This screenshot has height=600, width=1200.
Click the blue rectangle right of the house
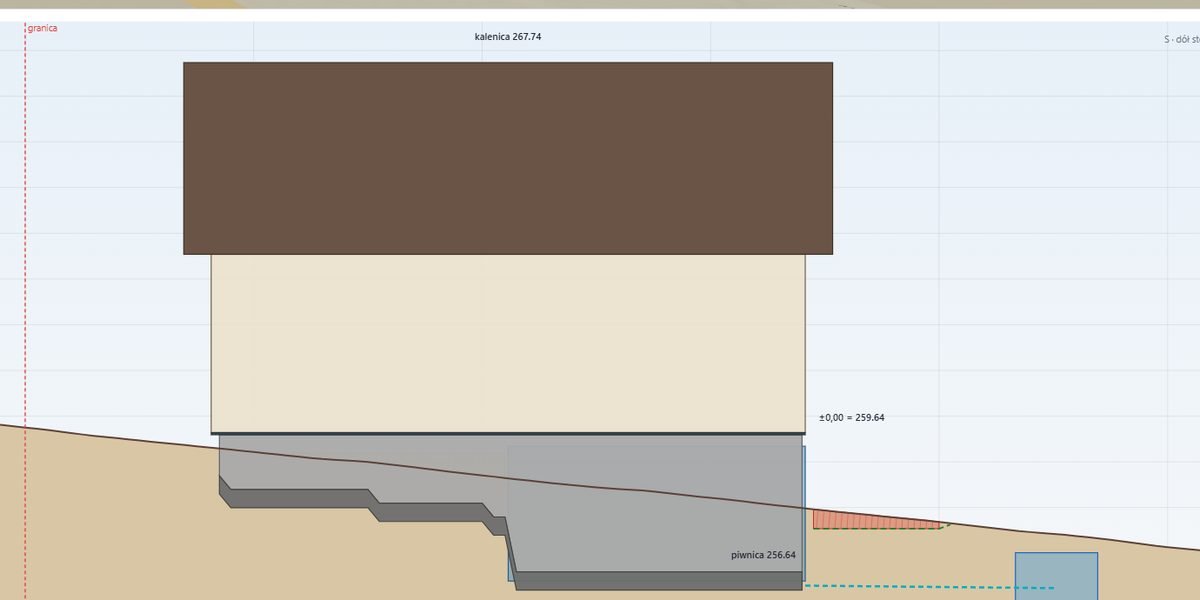1056,576
